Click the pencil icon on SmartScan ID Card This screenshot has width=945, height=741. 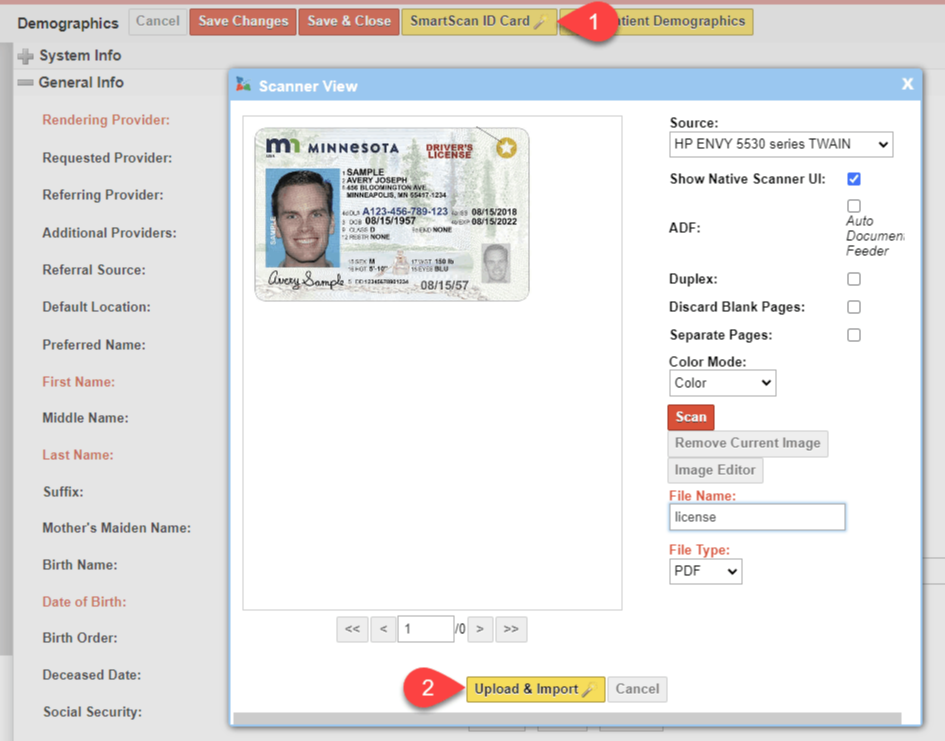tap(541, 21)
